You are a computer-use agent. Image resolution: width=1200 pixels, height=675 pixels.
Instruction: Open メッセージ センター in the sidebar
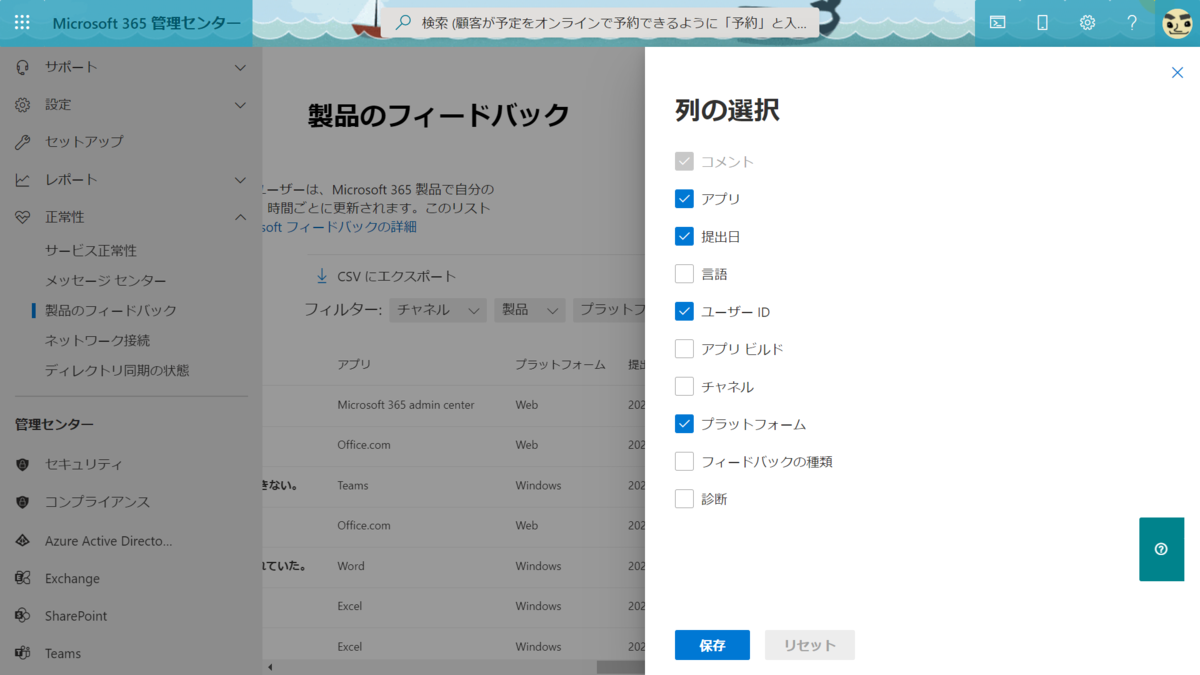(106, 281)
